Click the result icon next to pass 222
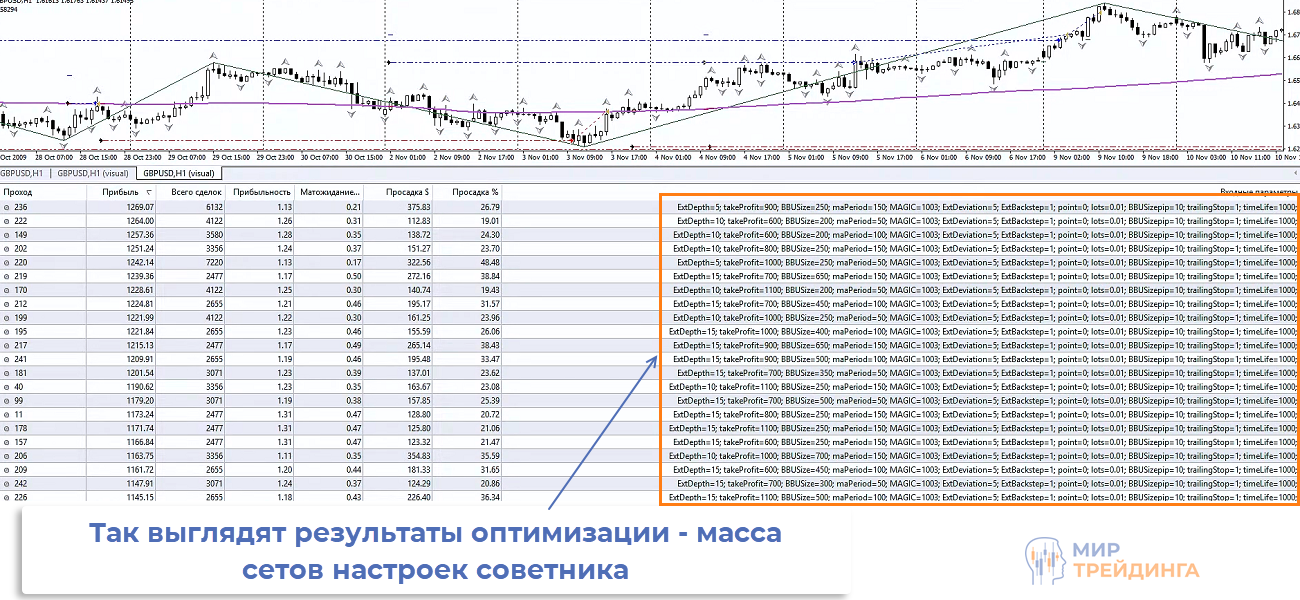Screen dimensions: 1300x600 click(10, 220)
